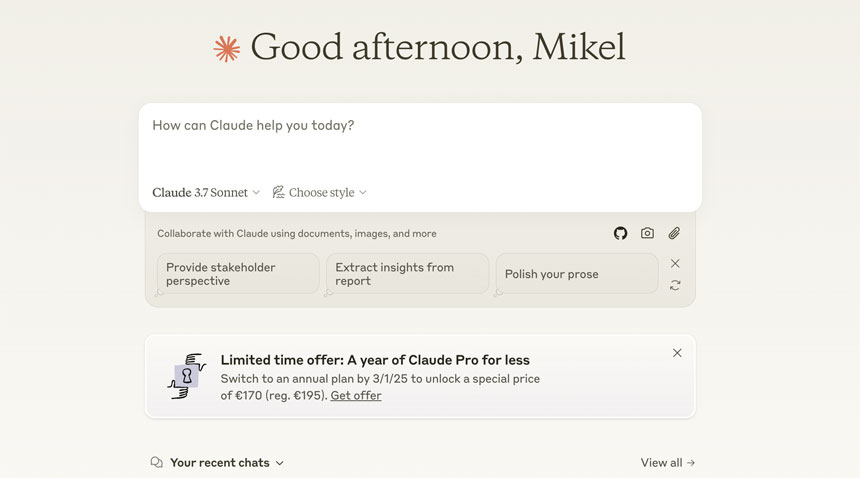Screen dimensions: 860x478
Task: Click the paperclip attach file icon
Action: [x=674, y=233]
